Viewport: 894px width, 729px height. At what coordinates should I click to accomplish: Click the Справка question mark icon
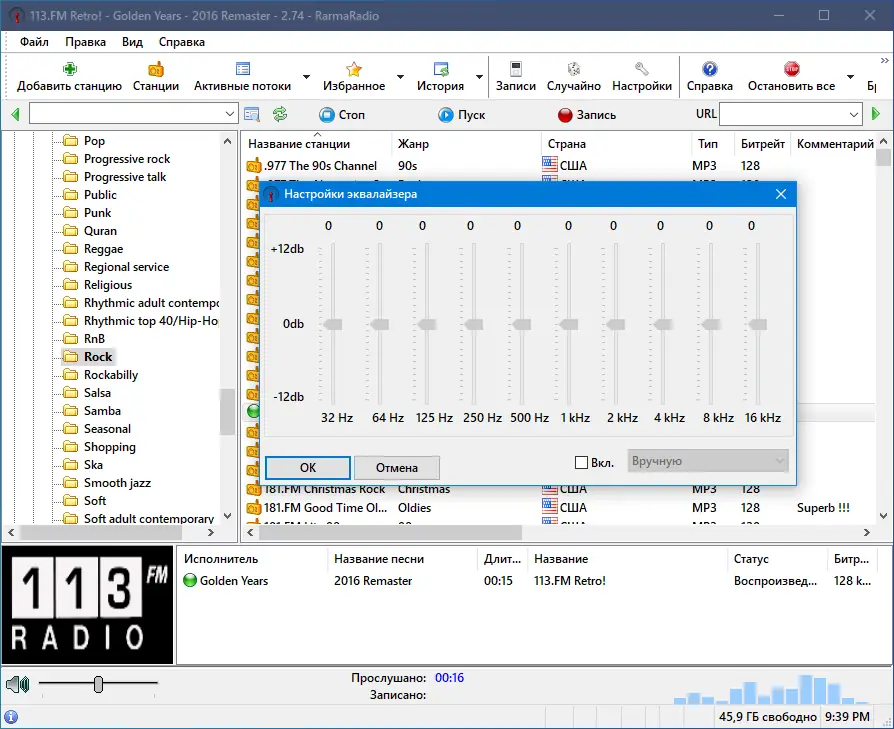coord(709,69)
